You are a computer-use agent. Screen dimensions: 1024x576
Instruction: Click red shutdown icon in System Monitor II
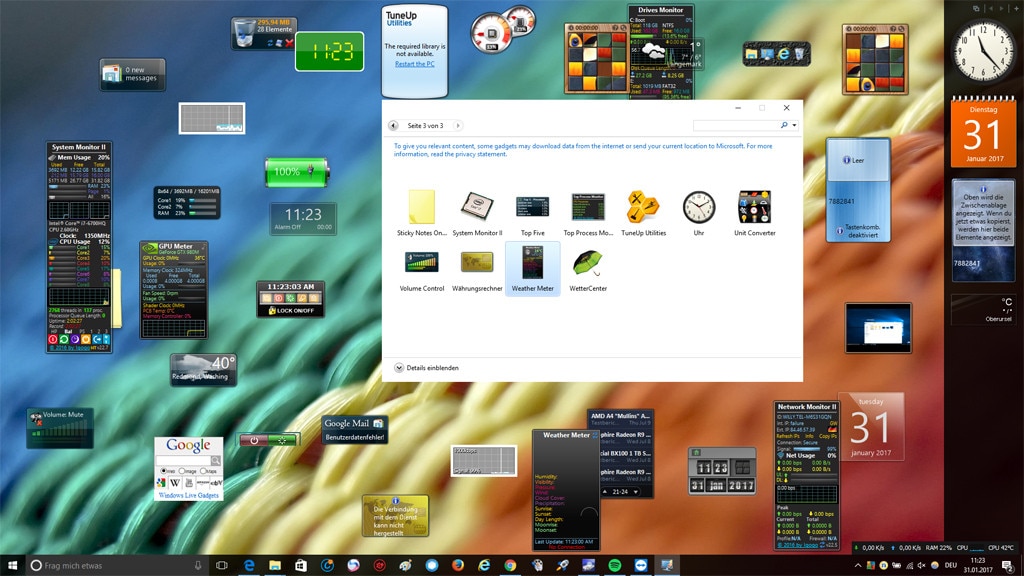pos(53,340)
